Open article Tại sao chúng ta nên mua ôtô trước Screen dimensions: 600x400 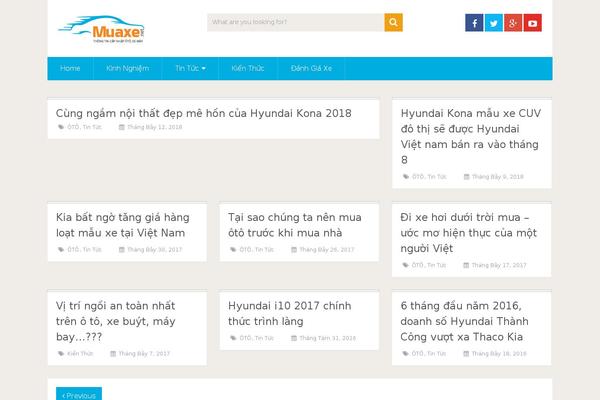(x=295, y=225)
